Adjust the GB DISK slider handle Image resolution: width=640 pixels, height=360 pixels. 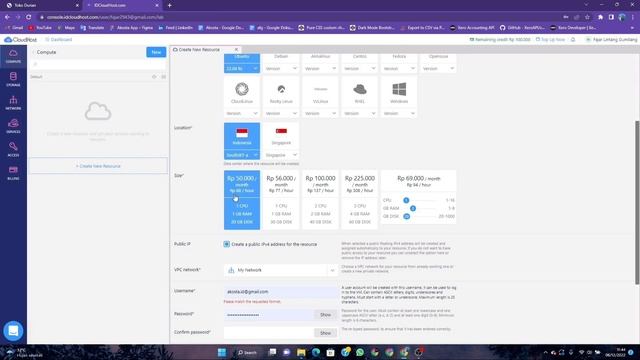point(407,216)
